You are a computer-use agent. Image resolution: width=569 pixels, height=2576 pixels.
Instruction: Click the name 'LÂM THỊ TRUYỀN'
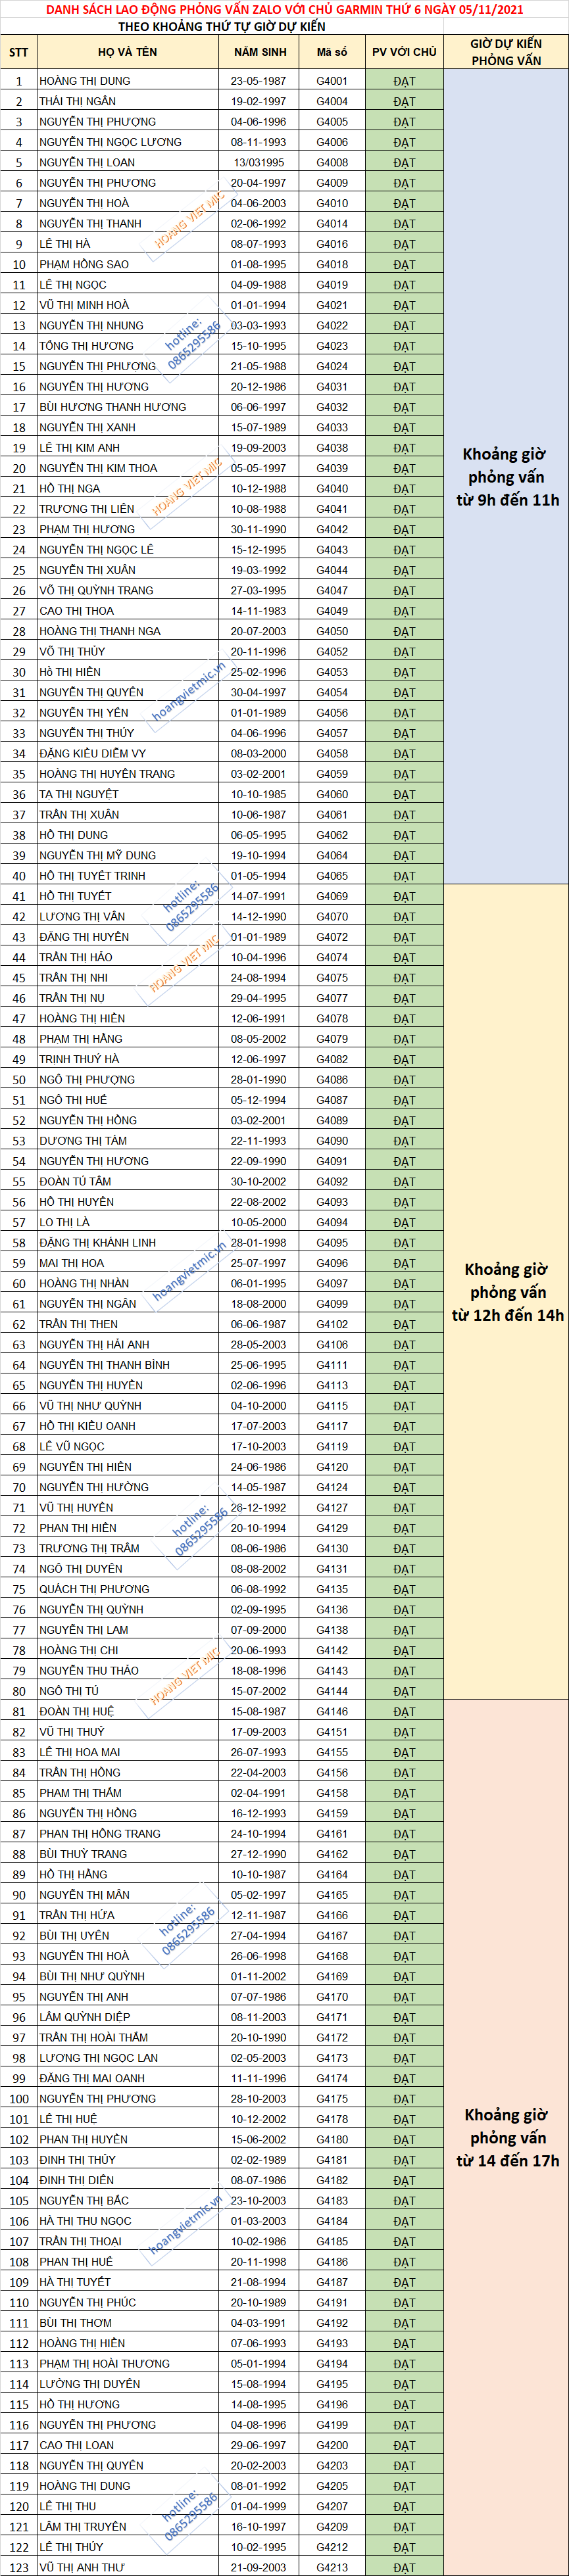[83, 2527]
